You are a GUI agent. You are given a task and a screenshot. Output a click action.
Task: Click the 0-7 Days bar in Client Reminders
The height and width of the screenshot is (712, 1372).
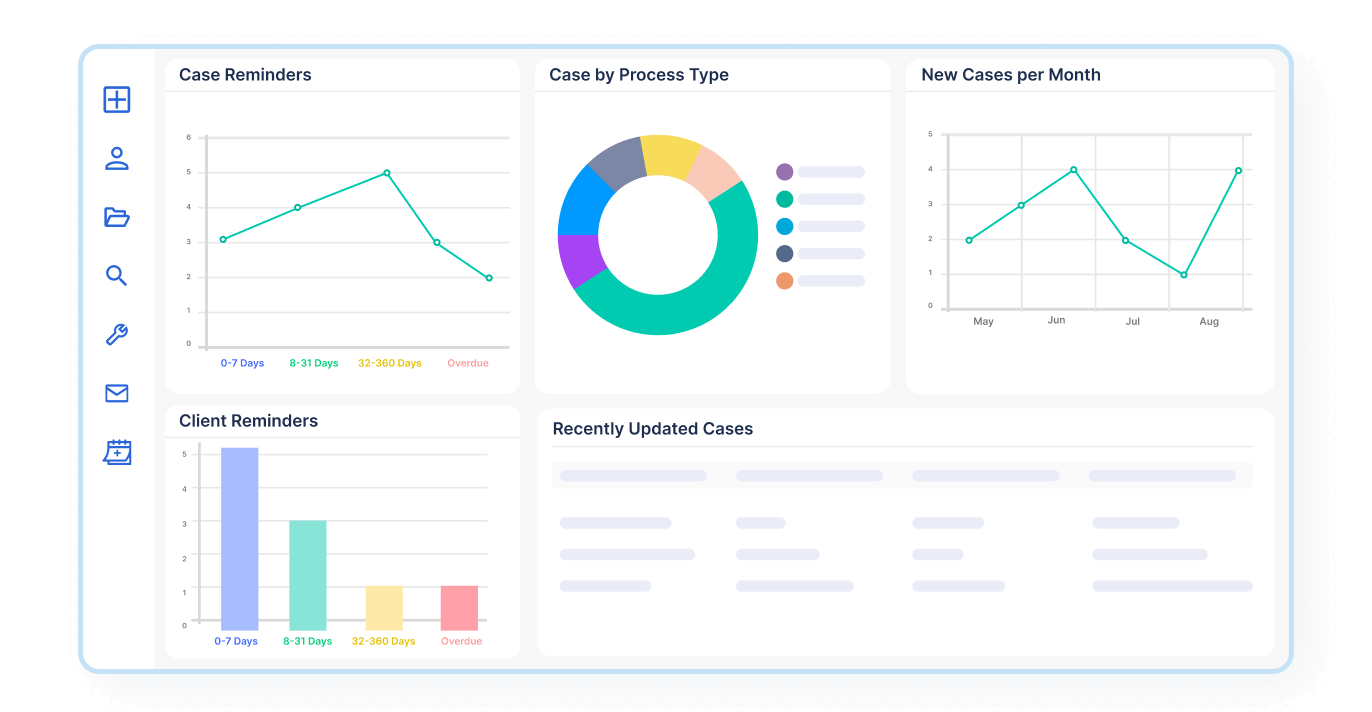(240, 538)
